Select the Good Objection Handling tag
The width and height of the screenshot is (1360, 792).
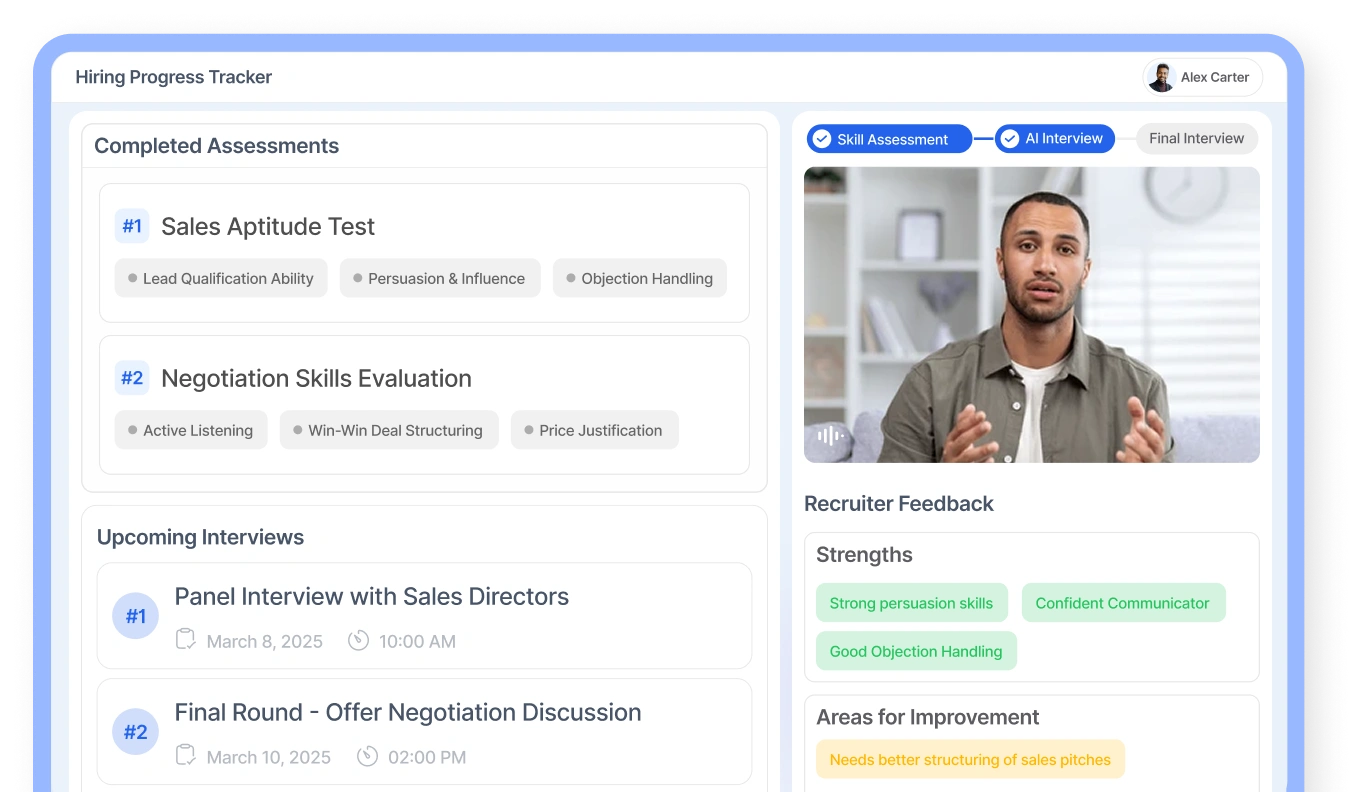click(916, 651)
